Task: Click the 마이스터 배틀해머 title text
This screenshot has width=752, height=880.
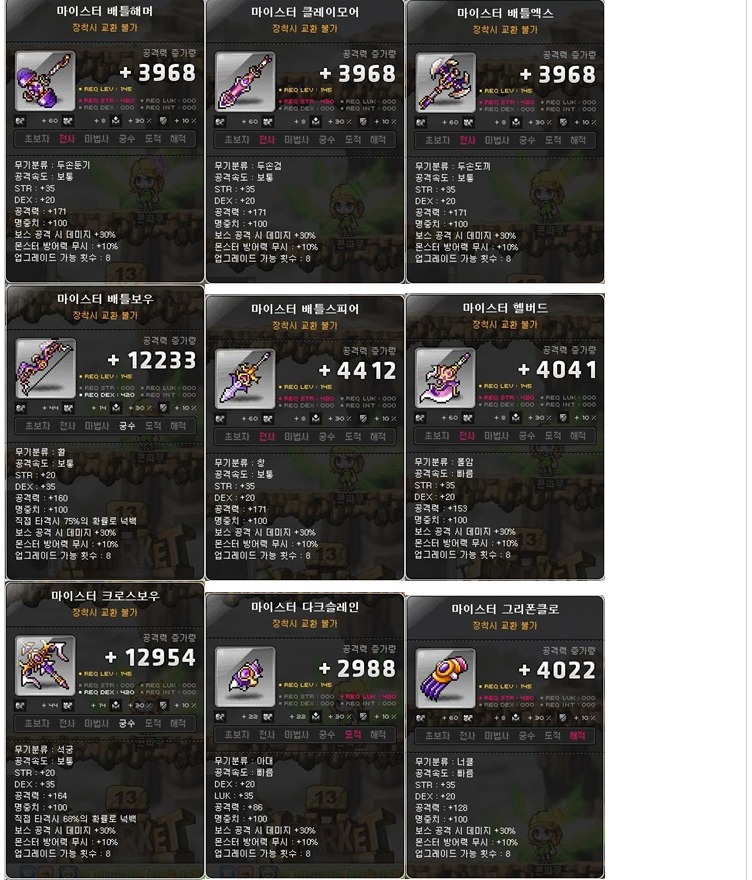Action: pos(104,11)
